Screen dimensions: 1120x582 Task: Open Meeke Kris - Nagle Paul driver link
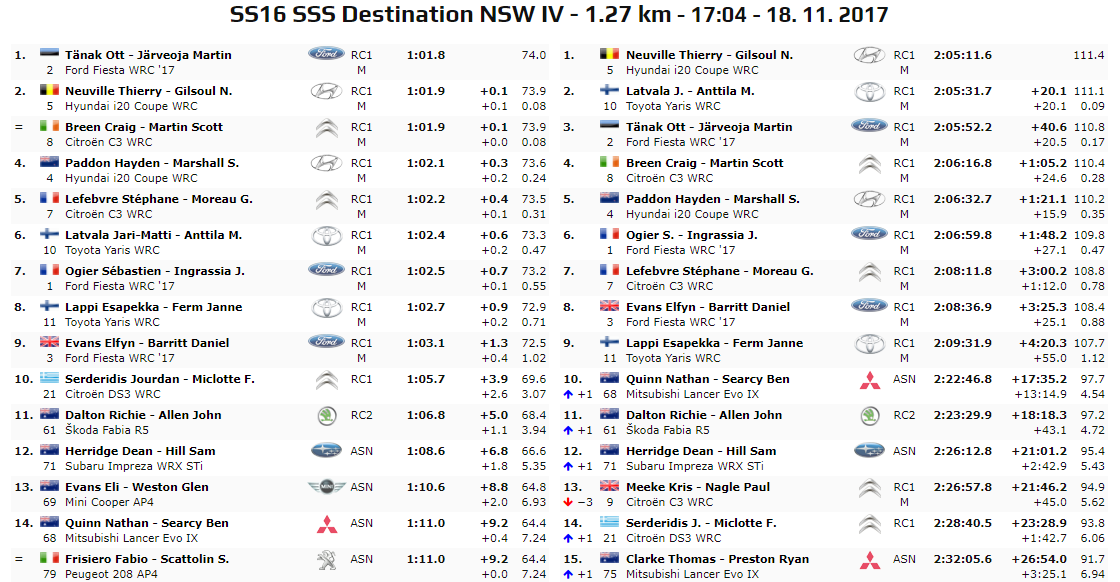click(697, 487)
